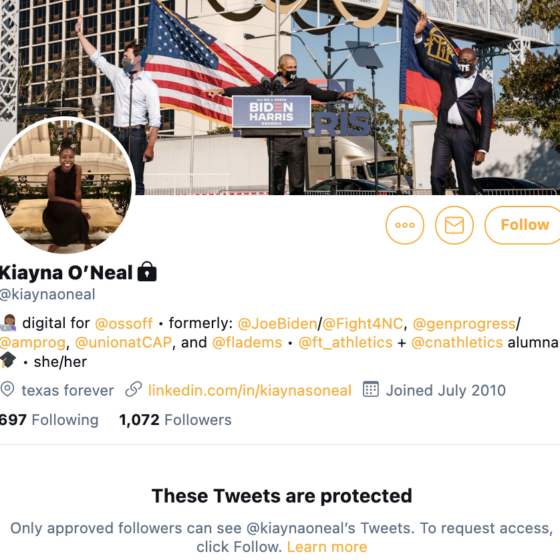Visit the @unionatCAP mention
This screenshot has width=560, height=560.
123,342
